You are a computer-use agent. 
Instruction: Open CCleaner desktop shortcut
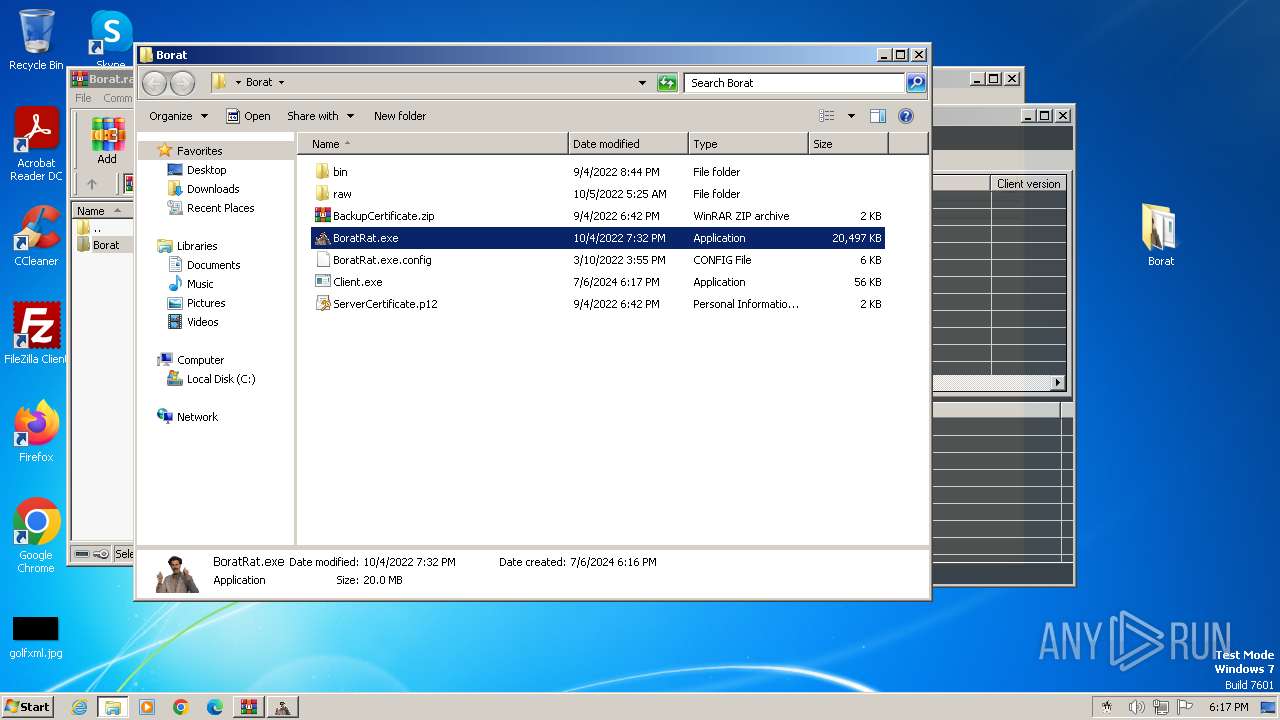pyautogui.click(x=36, y=236)
